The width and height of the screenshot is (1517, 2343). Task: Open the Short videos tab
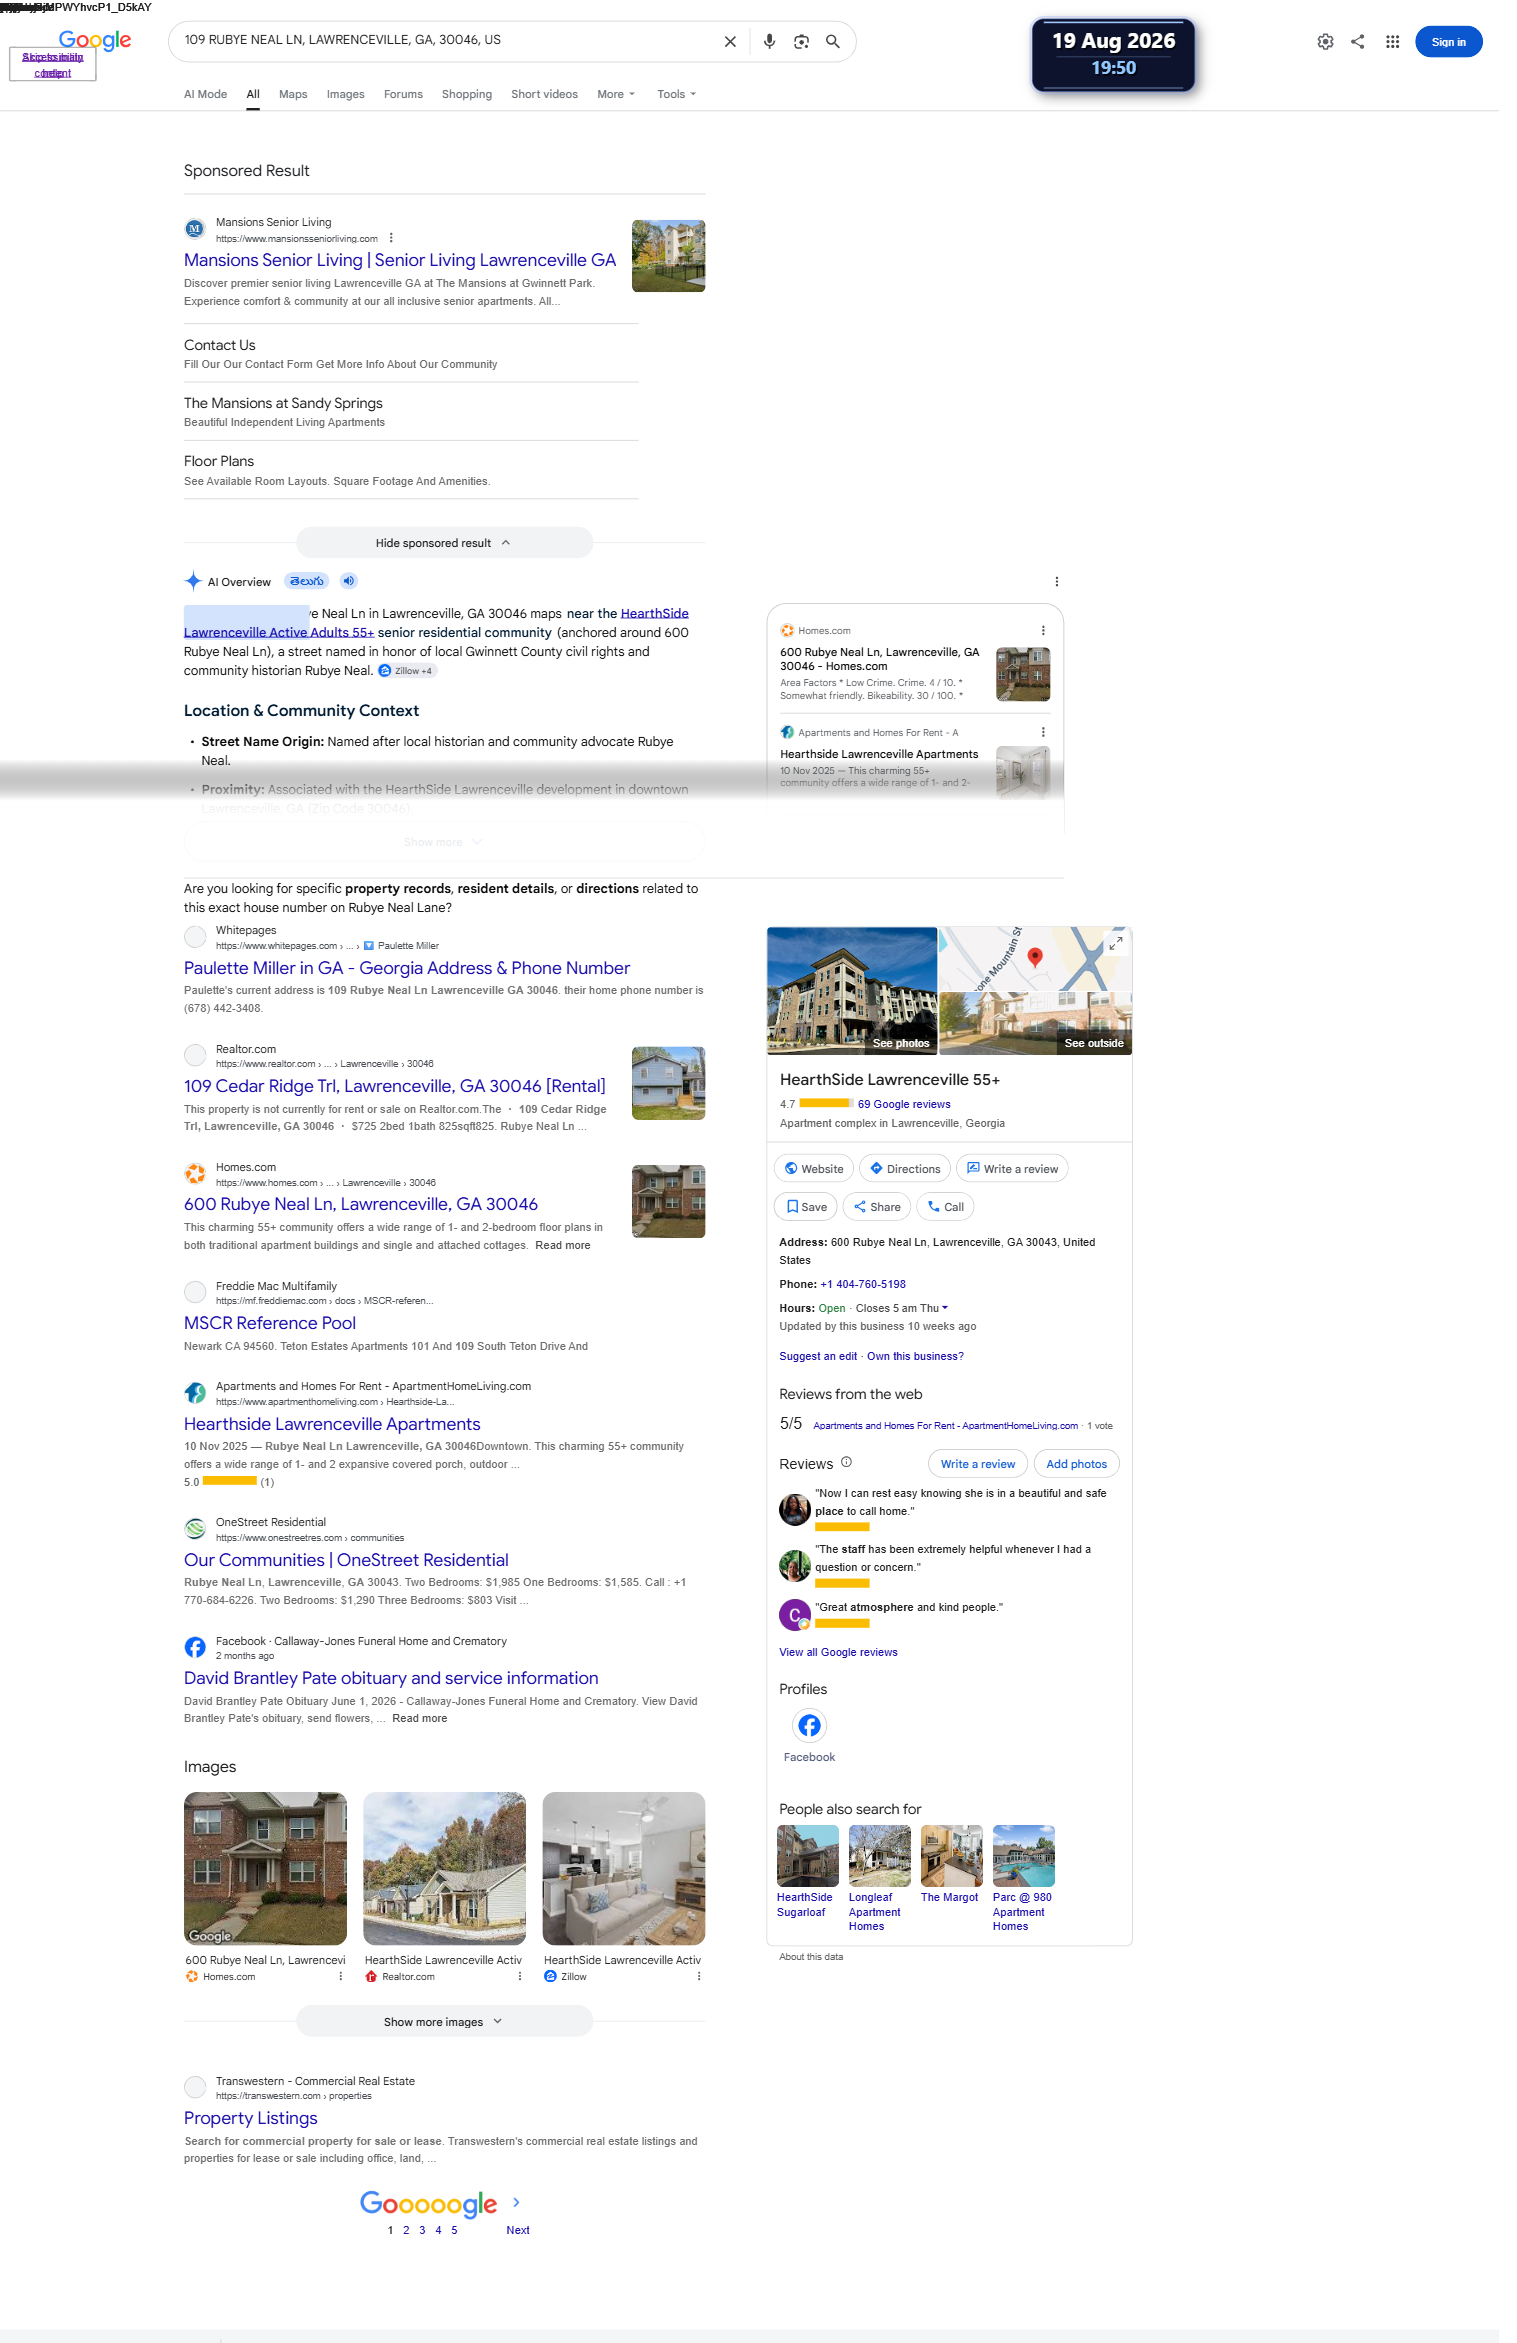tap(544, 94)
